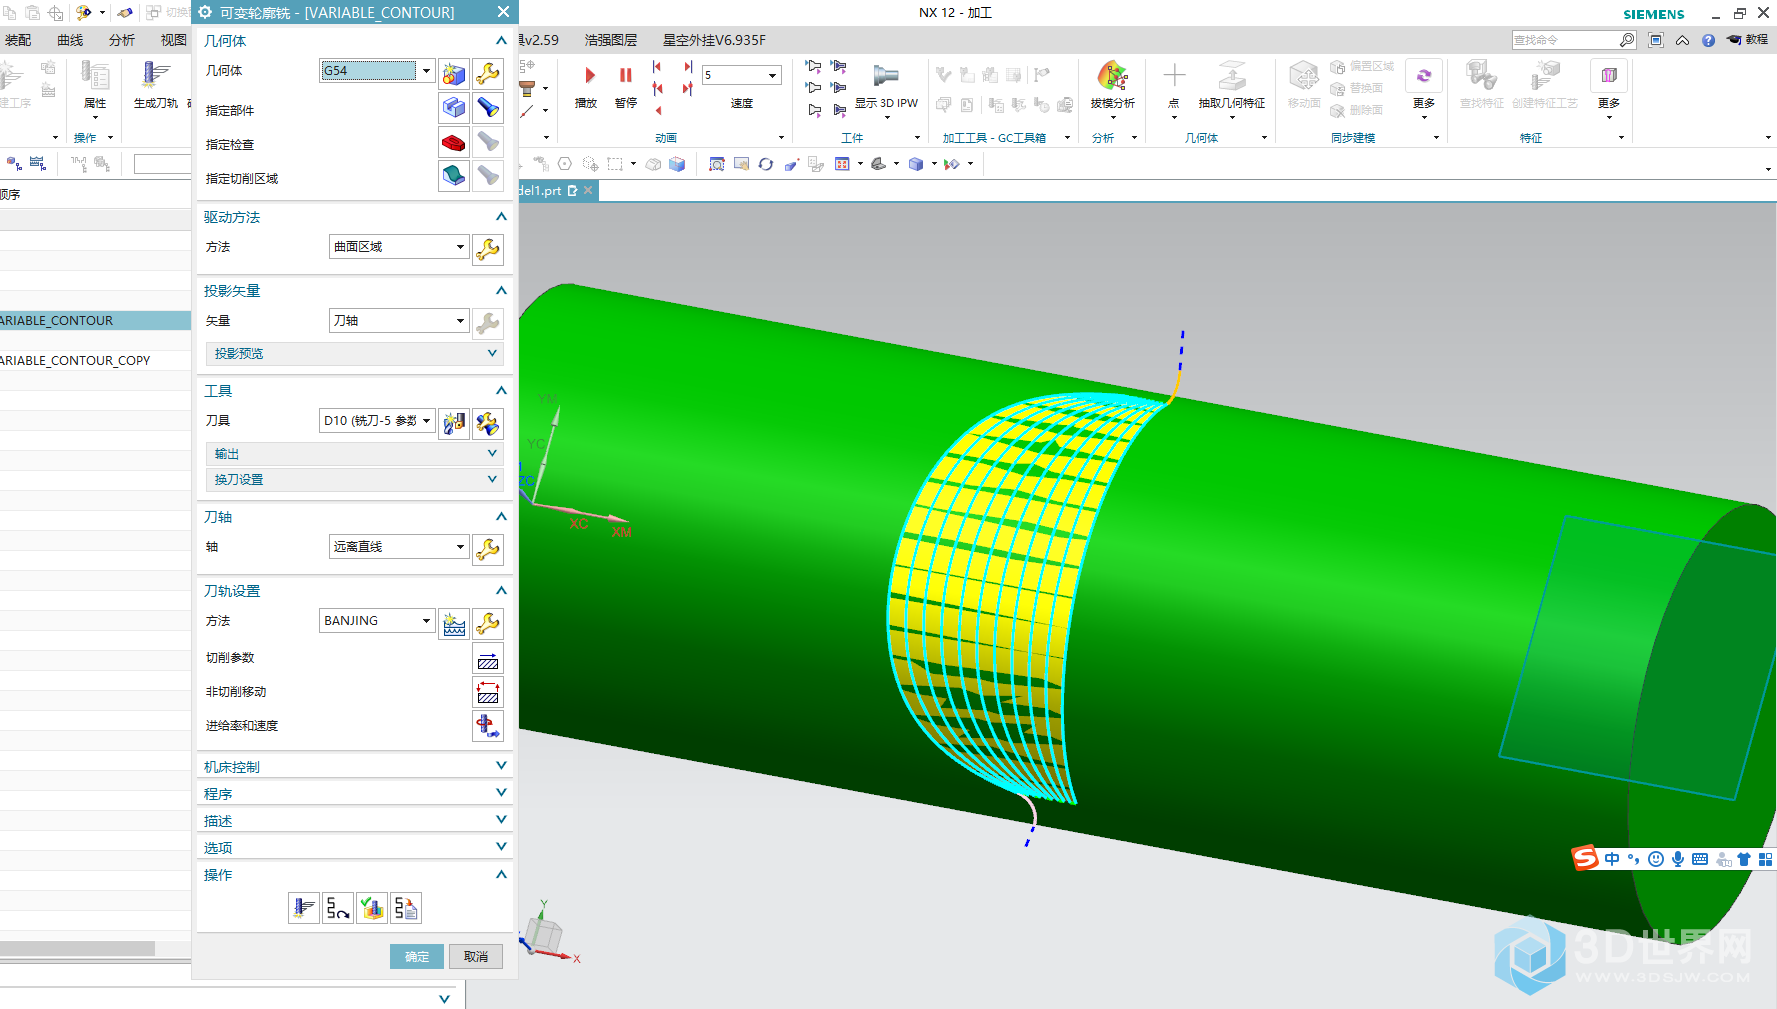Screen dimensions: 1777x1009
Task: Click the Properties (属性) ribbon icon
Action: [x=95, y=76]
